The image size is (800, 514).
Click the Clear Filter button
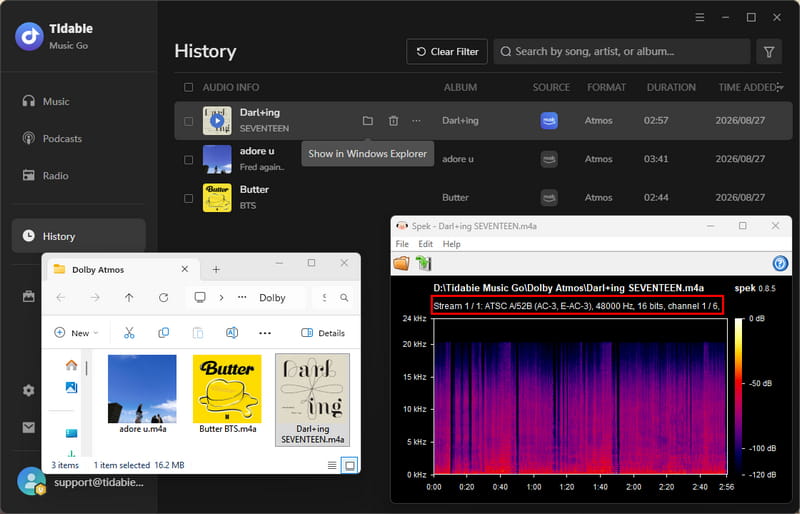point(447,52)
